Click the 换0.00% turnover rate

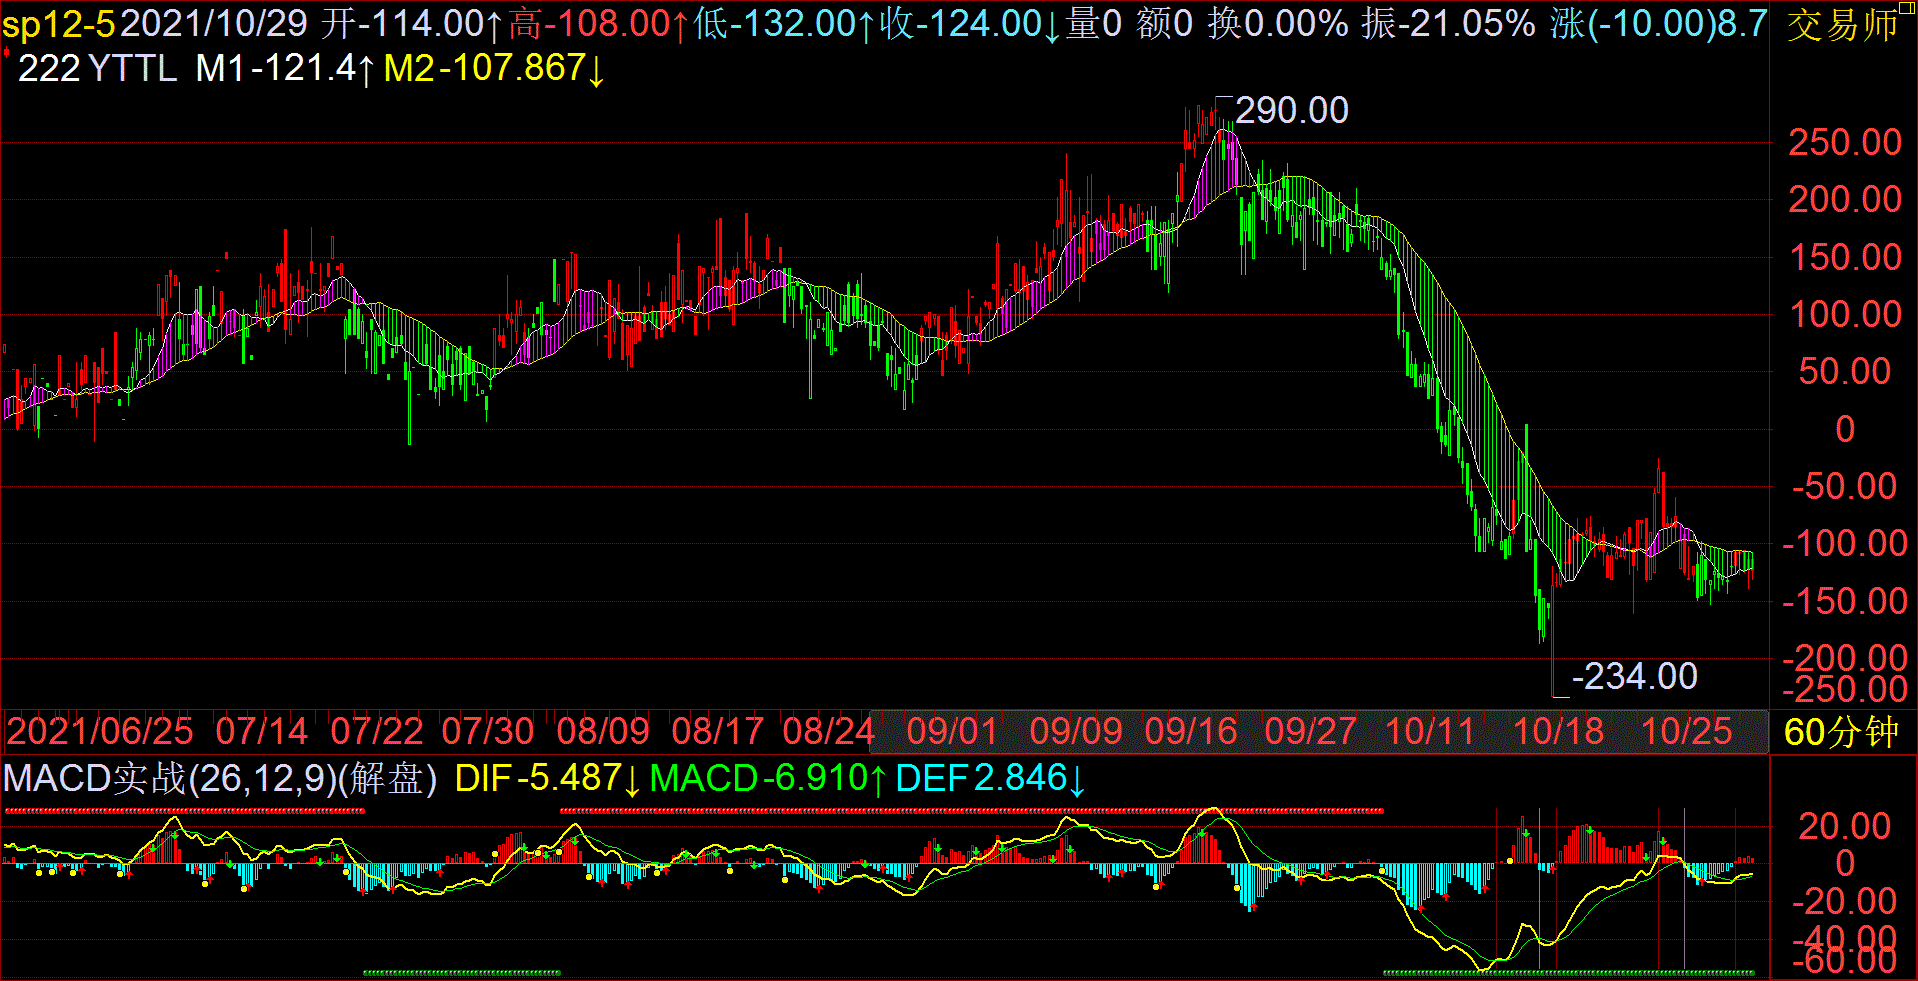point(1277,23)
